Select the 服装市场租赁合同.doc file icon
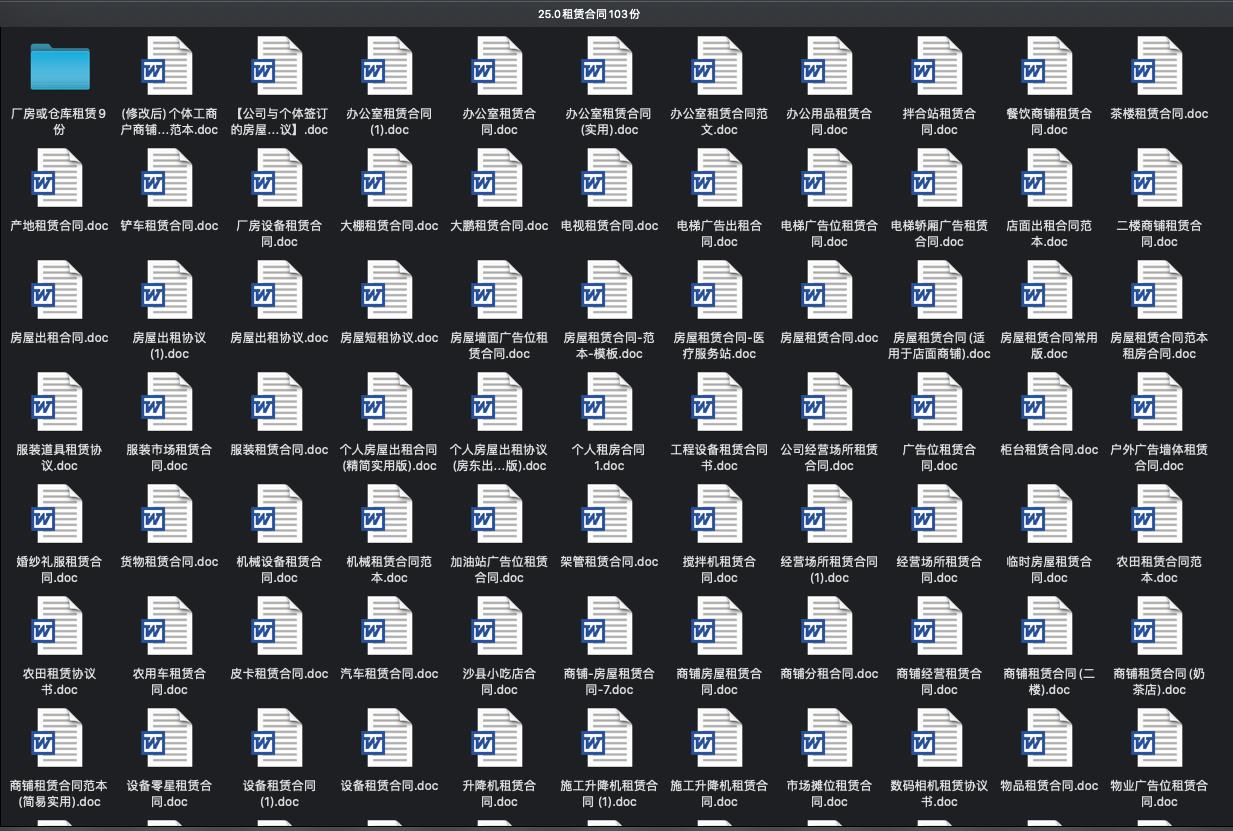1233x831 pixels. pyautogui.click(x=169, y=402)
